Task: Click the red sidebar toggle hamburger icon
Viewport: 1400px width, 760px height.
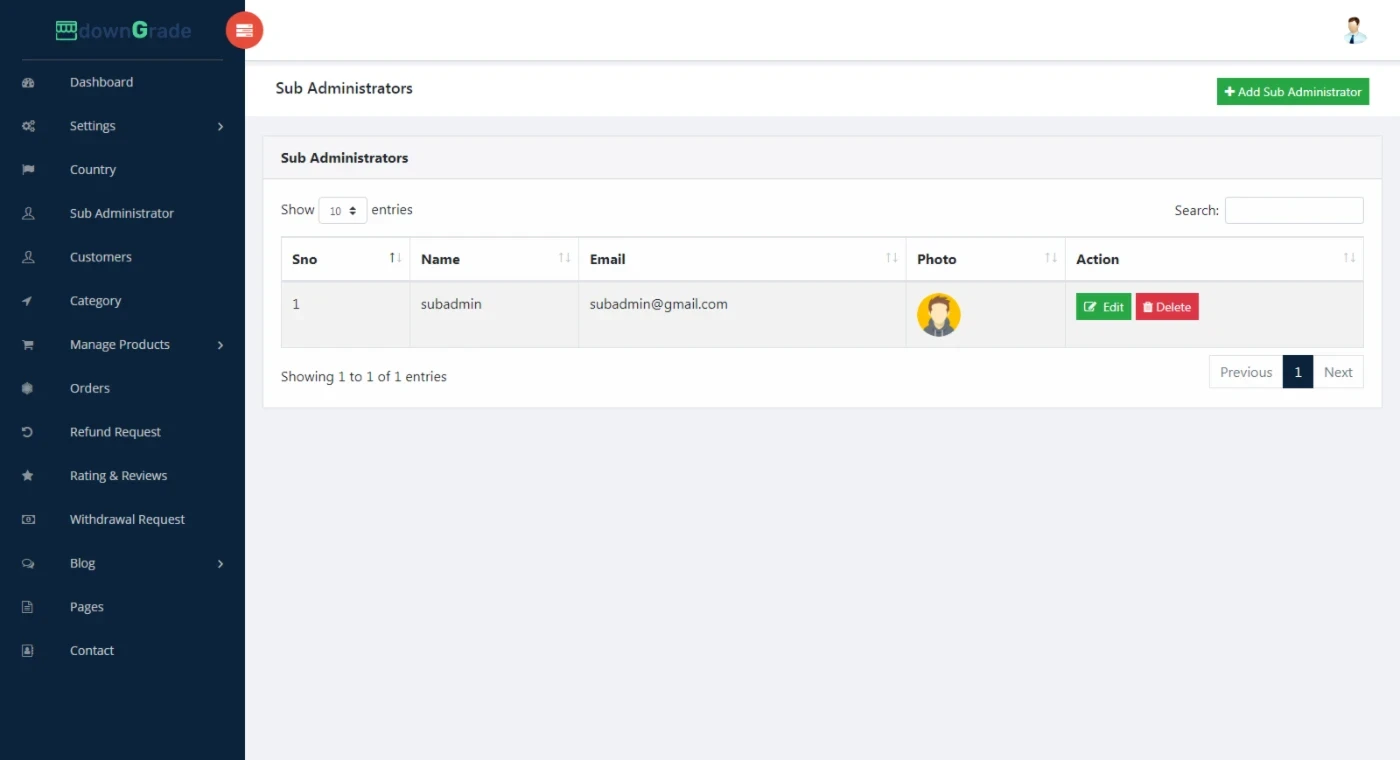Action: click(244, 31)
